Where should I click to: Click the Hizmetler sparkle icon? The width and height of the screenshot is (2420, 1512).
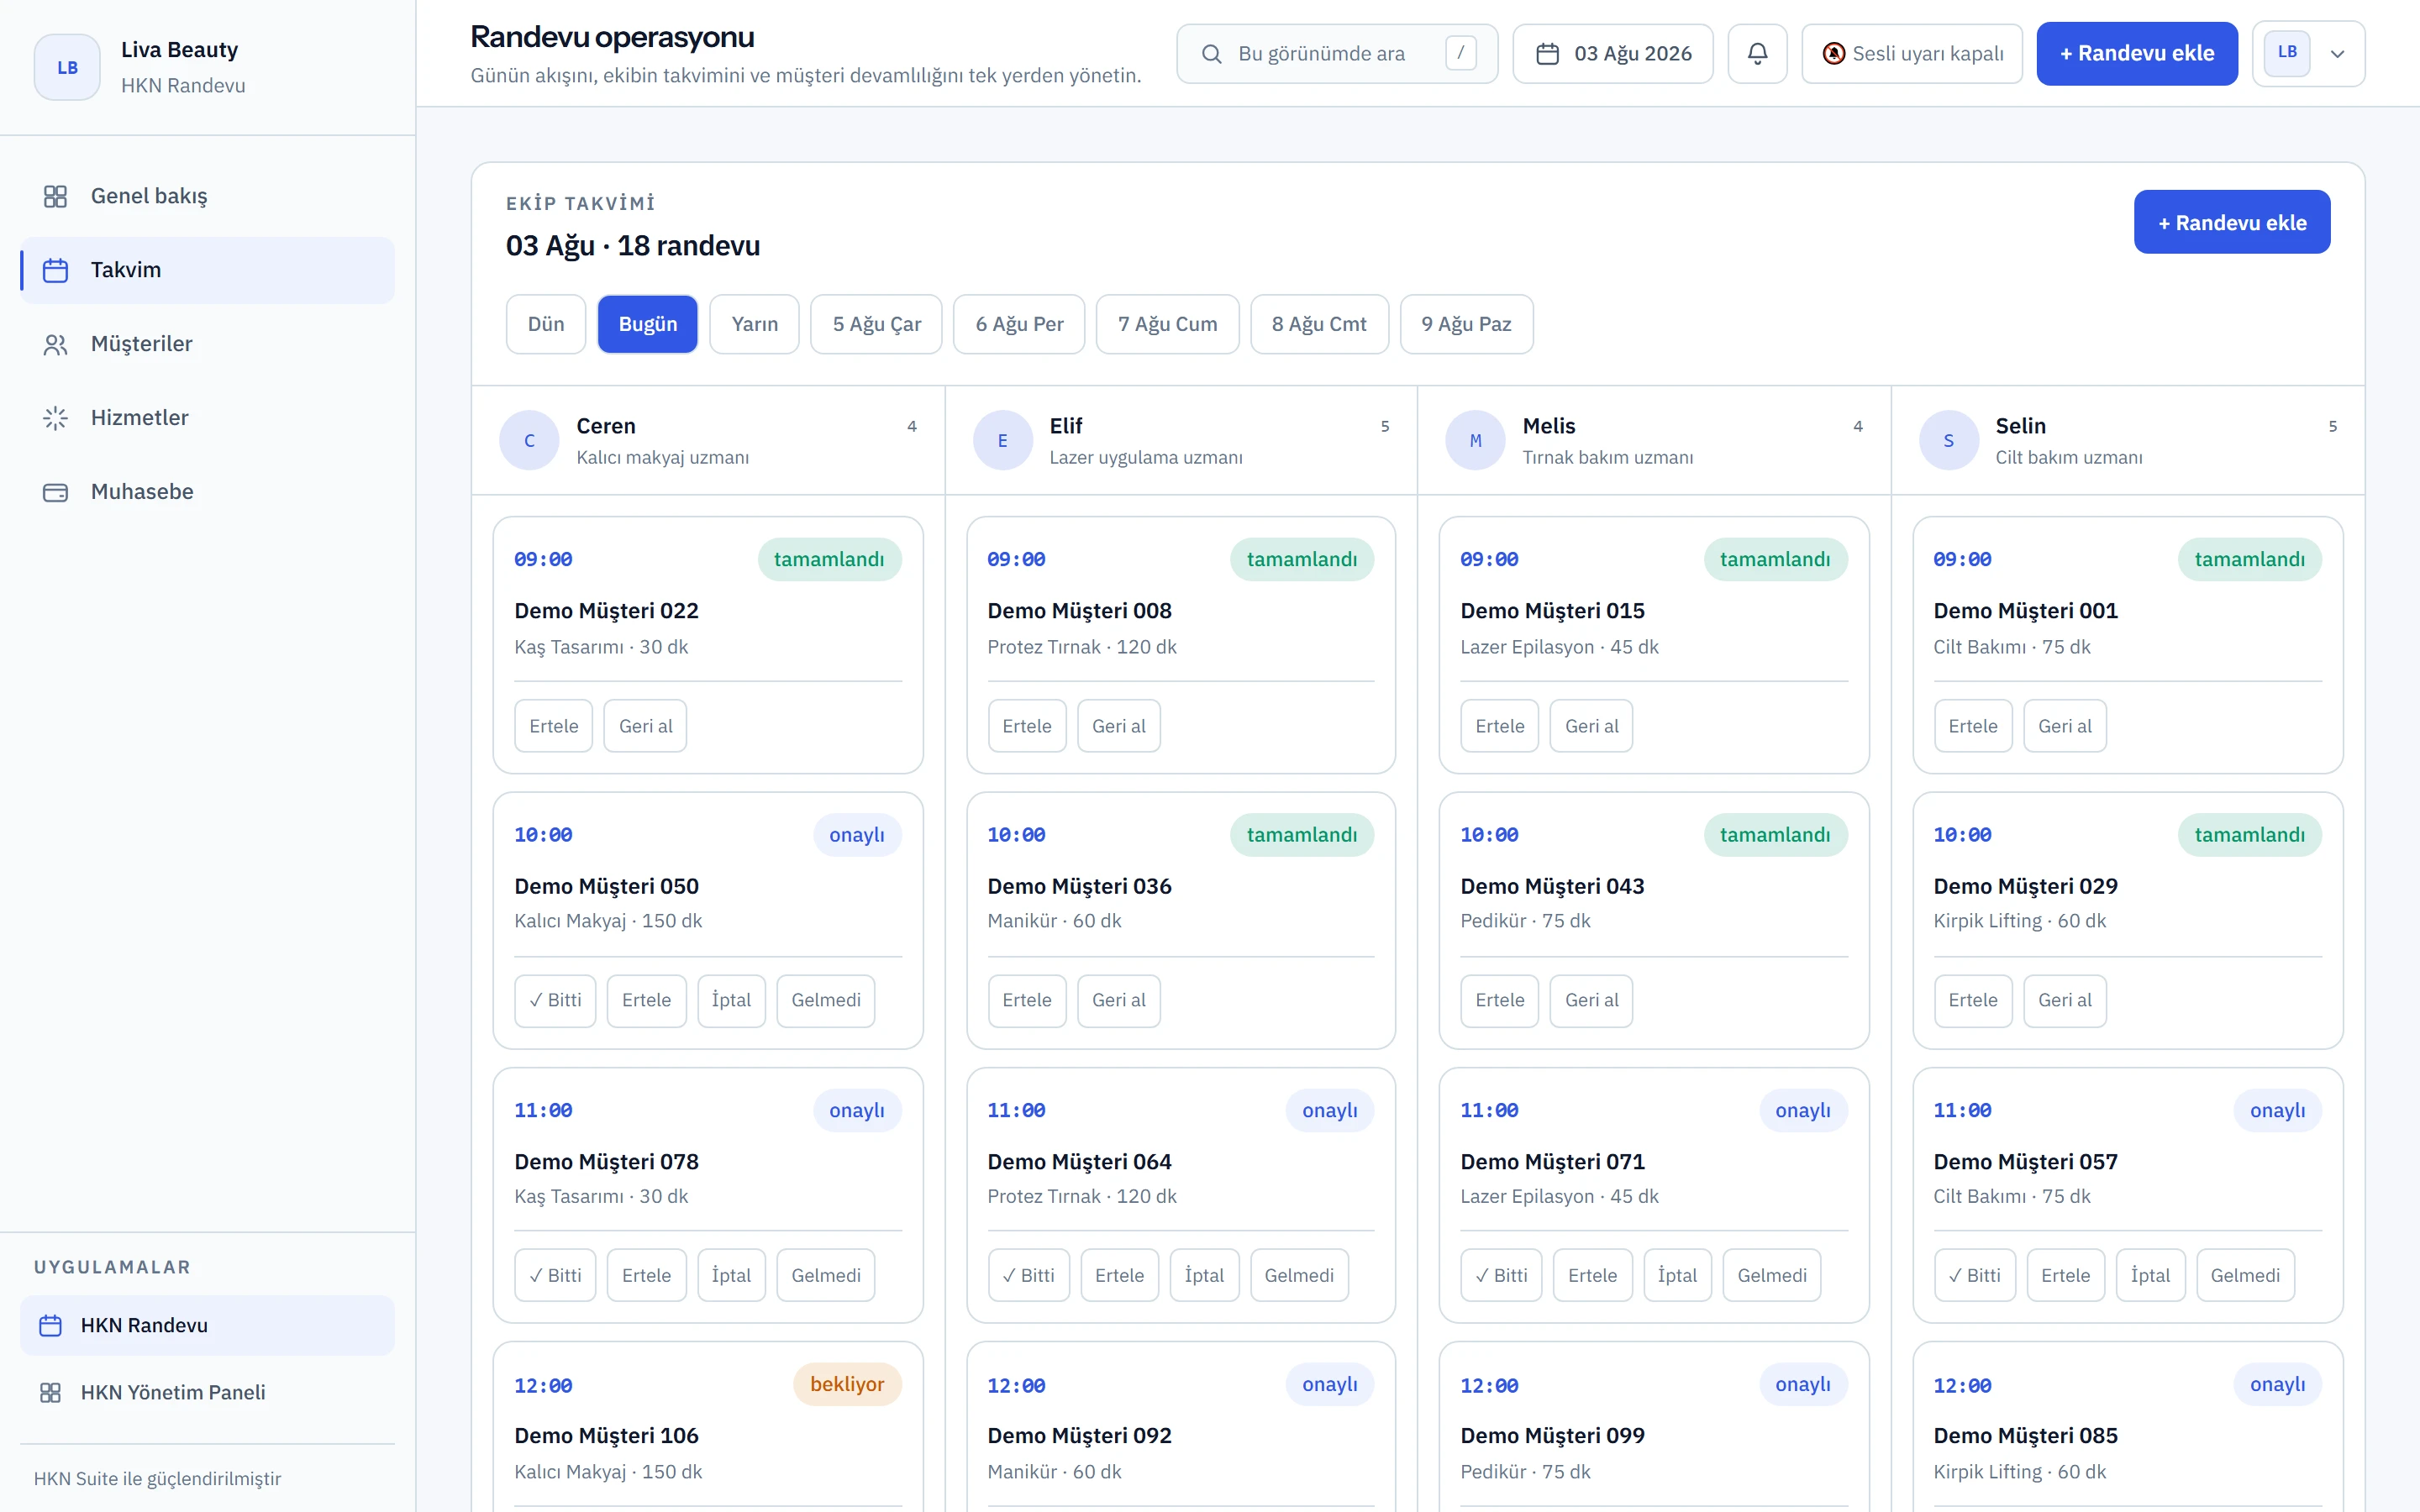(x=55, y=418)
